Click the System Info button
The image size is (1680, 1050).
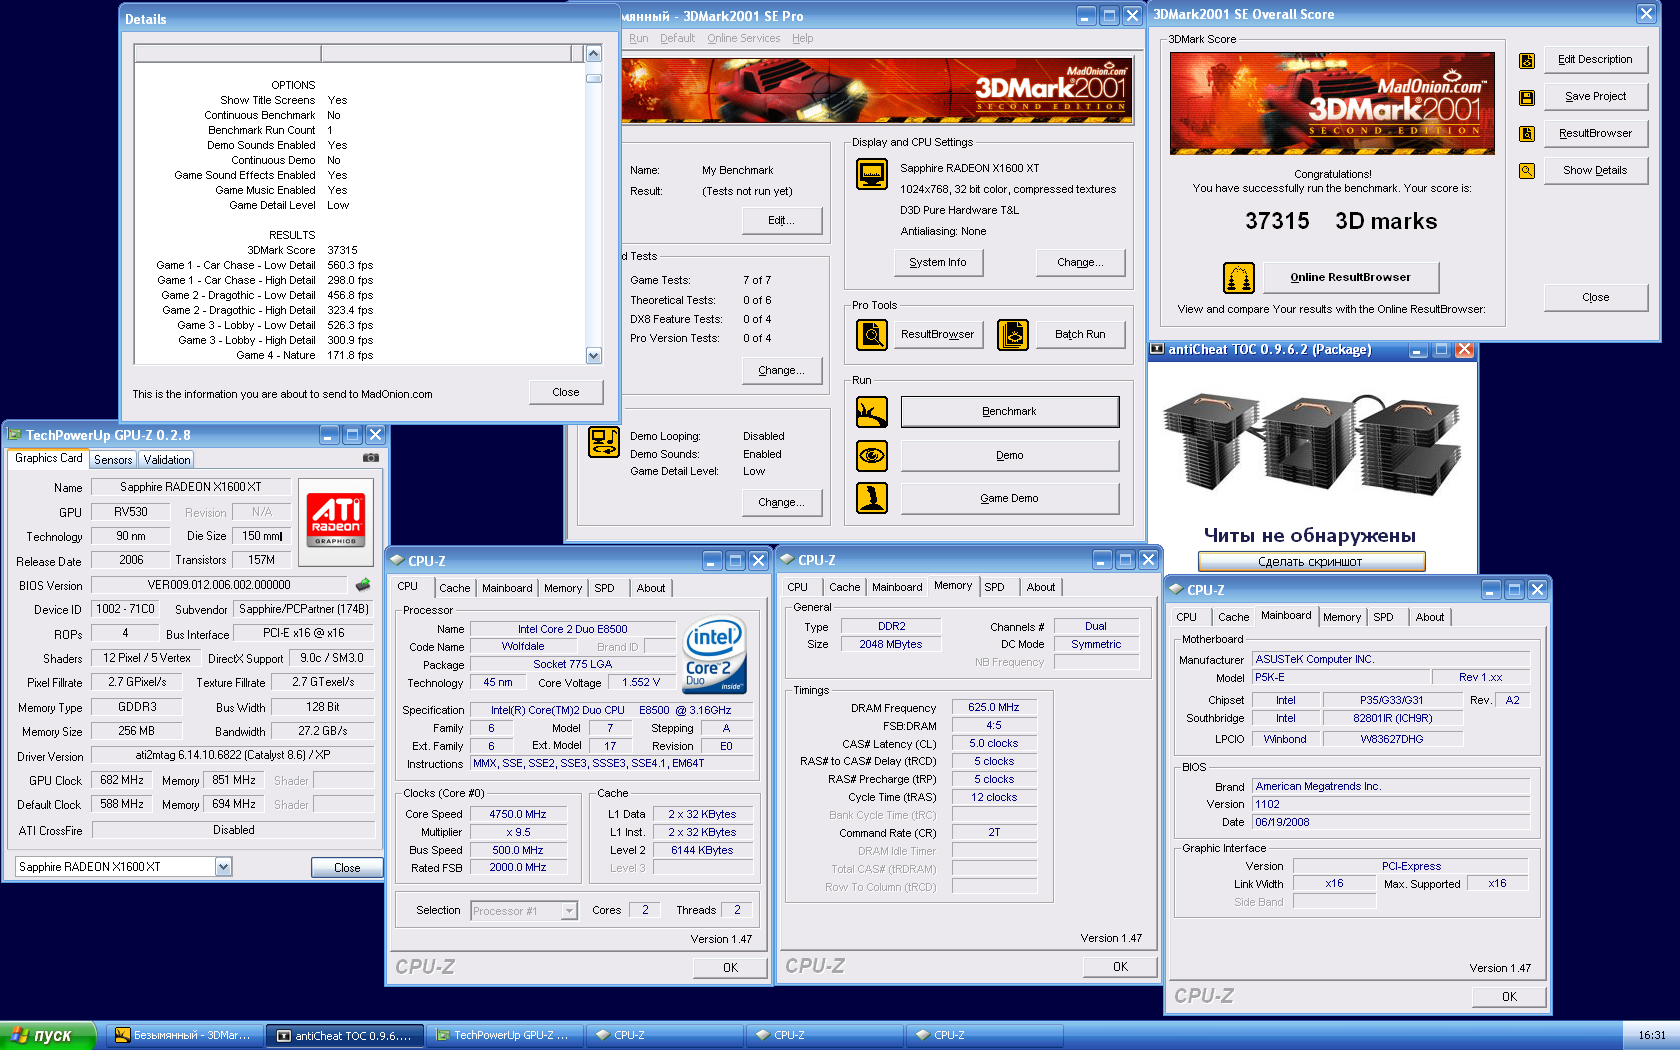(938, 262)
